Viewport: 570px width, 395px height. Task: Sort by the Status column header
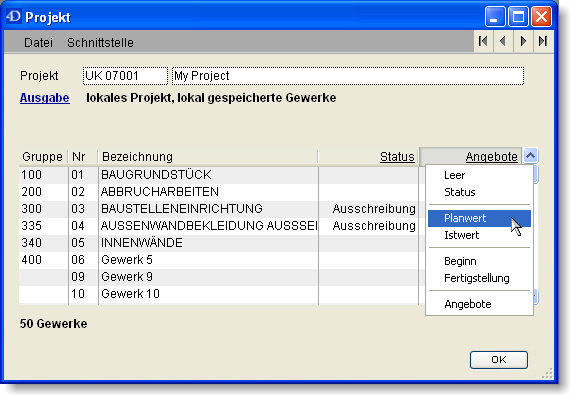tap(397, 157)
